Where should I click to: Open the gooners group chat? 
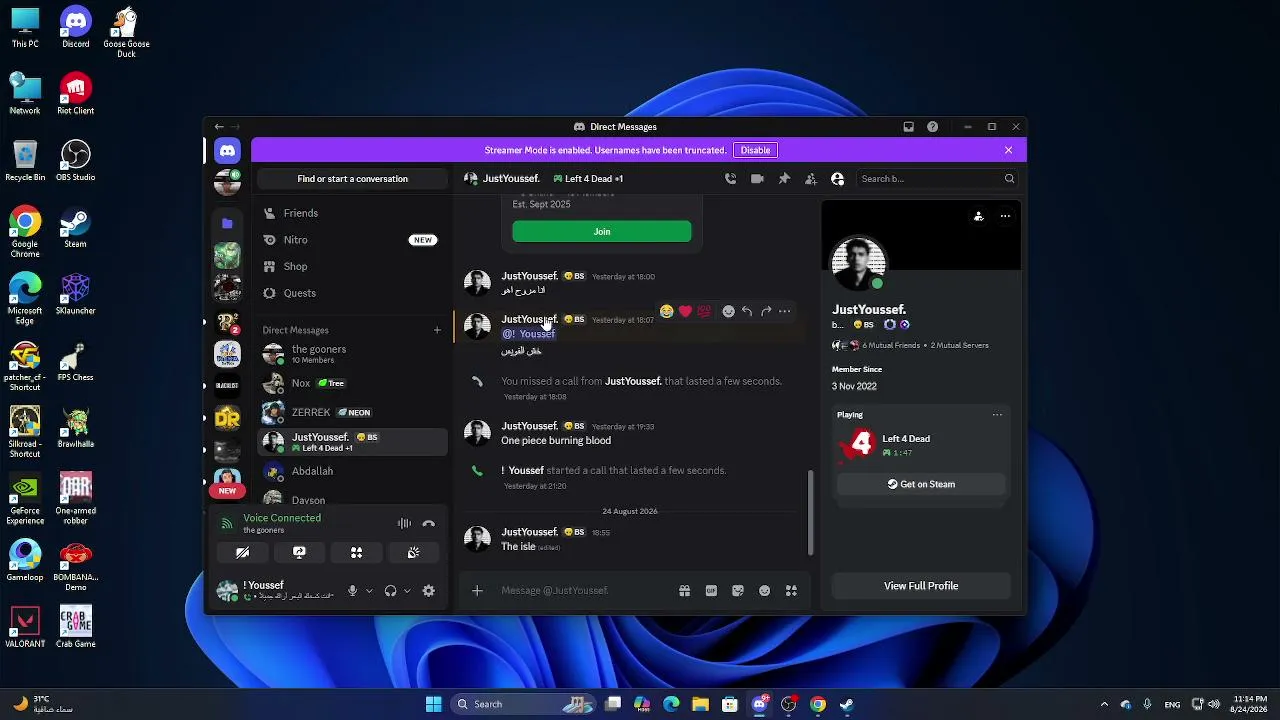[352, 354]
